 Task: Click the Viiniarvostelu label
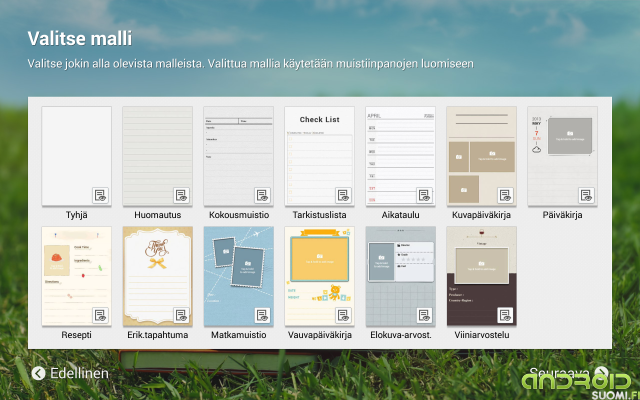[x=482, y=335]
